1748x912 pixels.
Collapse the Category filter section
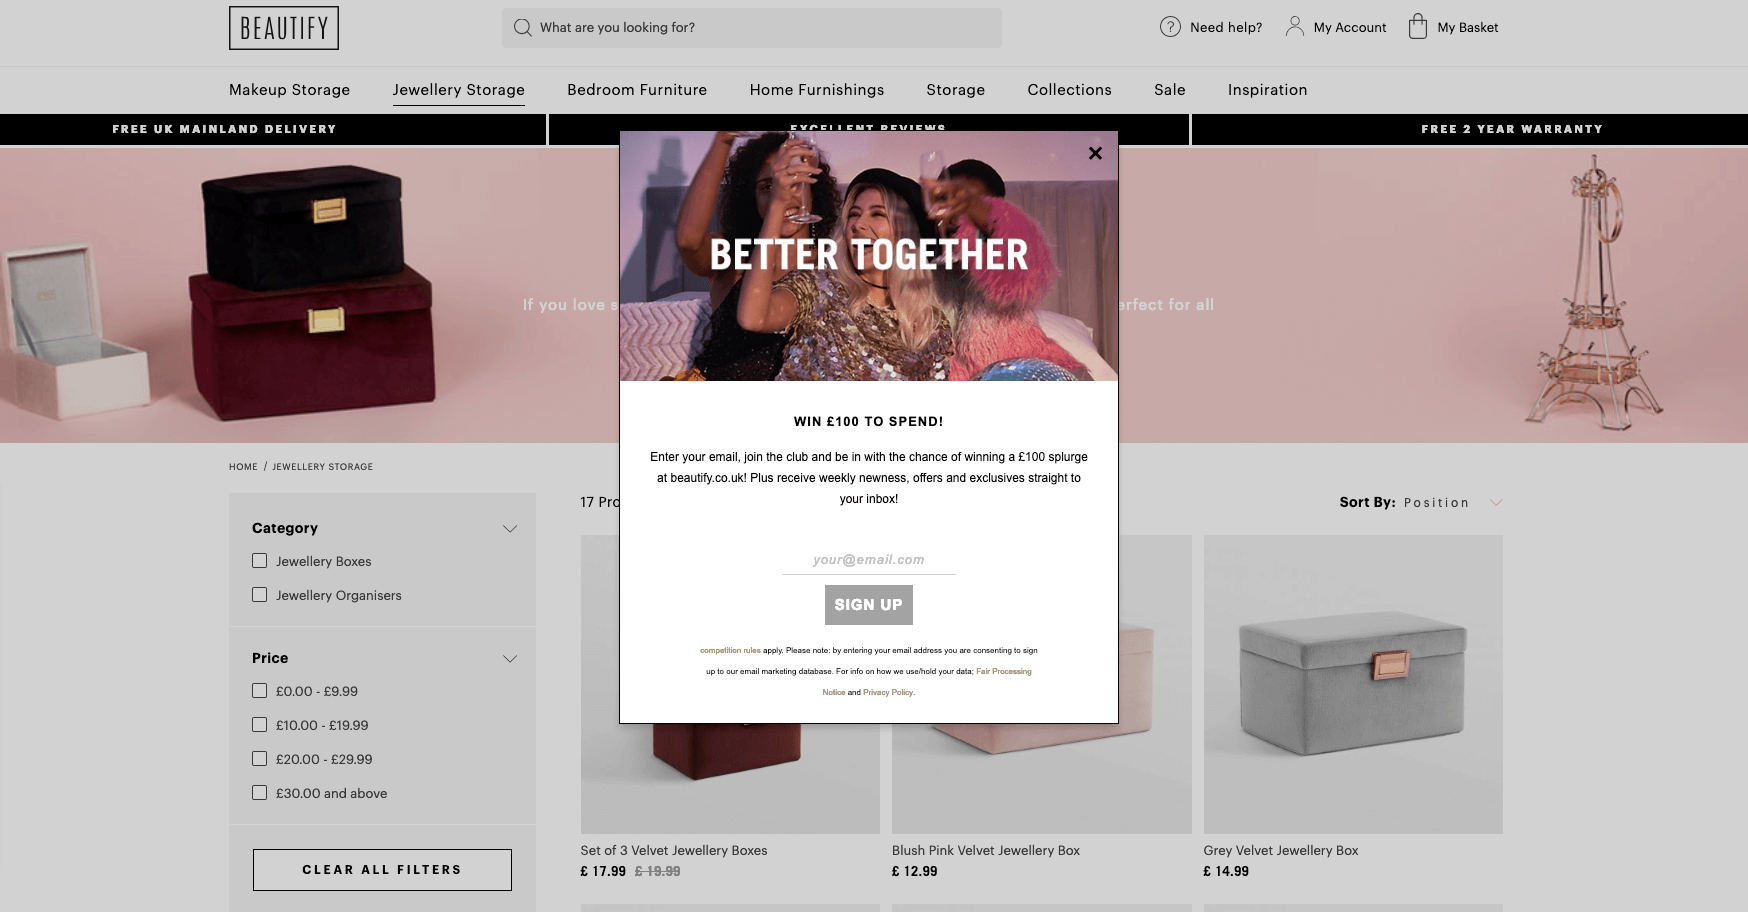click(510, 528)
